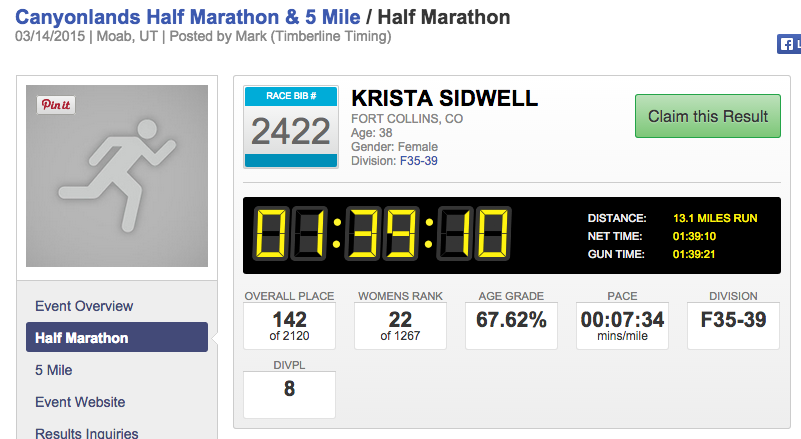Open the Event Website sidebar link
The height and width of the screenshot is (439, 801).
(80, 402)
